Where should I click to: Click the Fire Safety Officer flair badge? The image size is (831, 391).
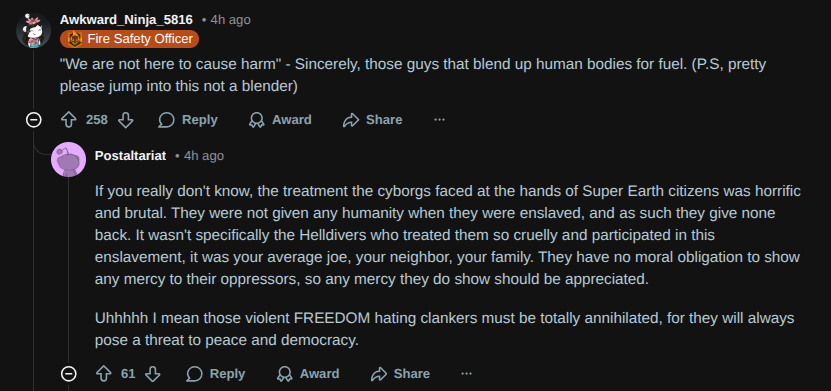tap(130, 39)
